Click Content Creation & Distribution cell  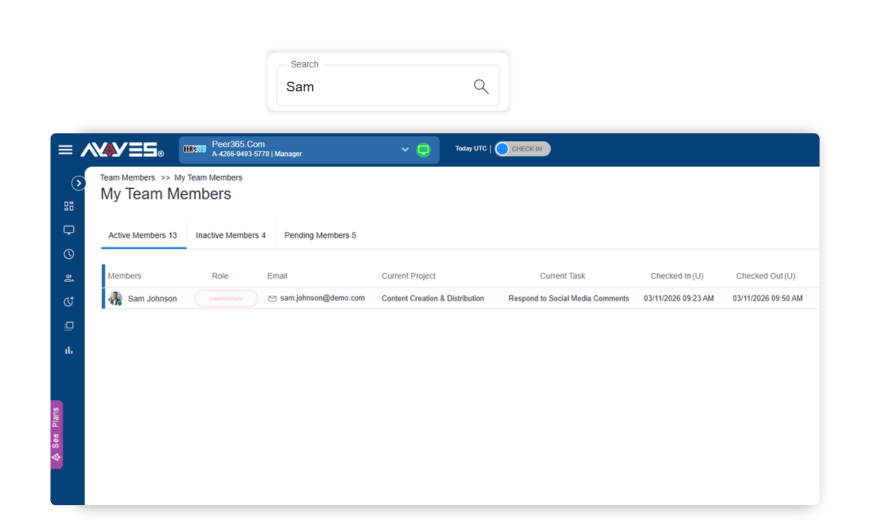coord(433,299)
